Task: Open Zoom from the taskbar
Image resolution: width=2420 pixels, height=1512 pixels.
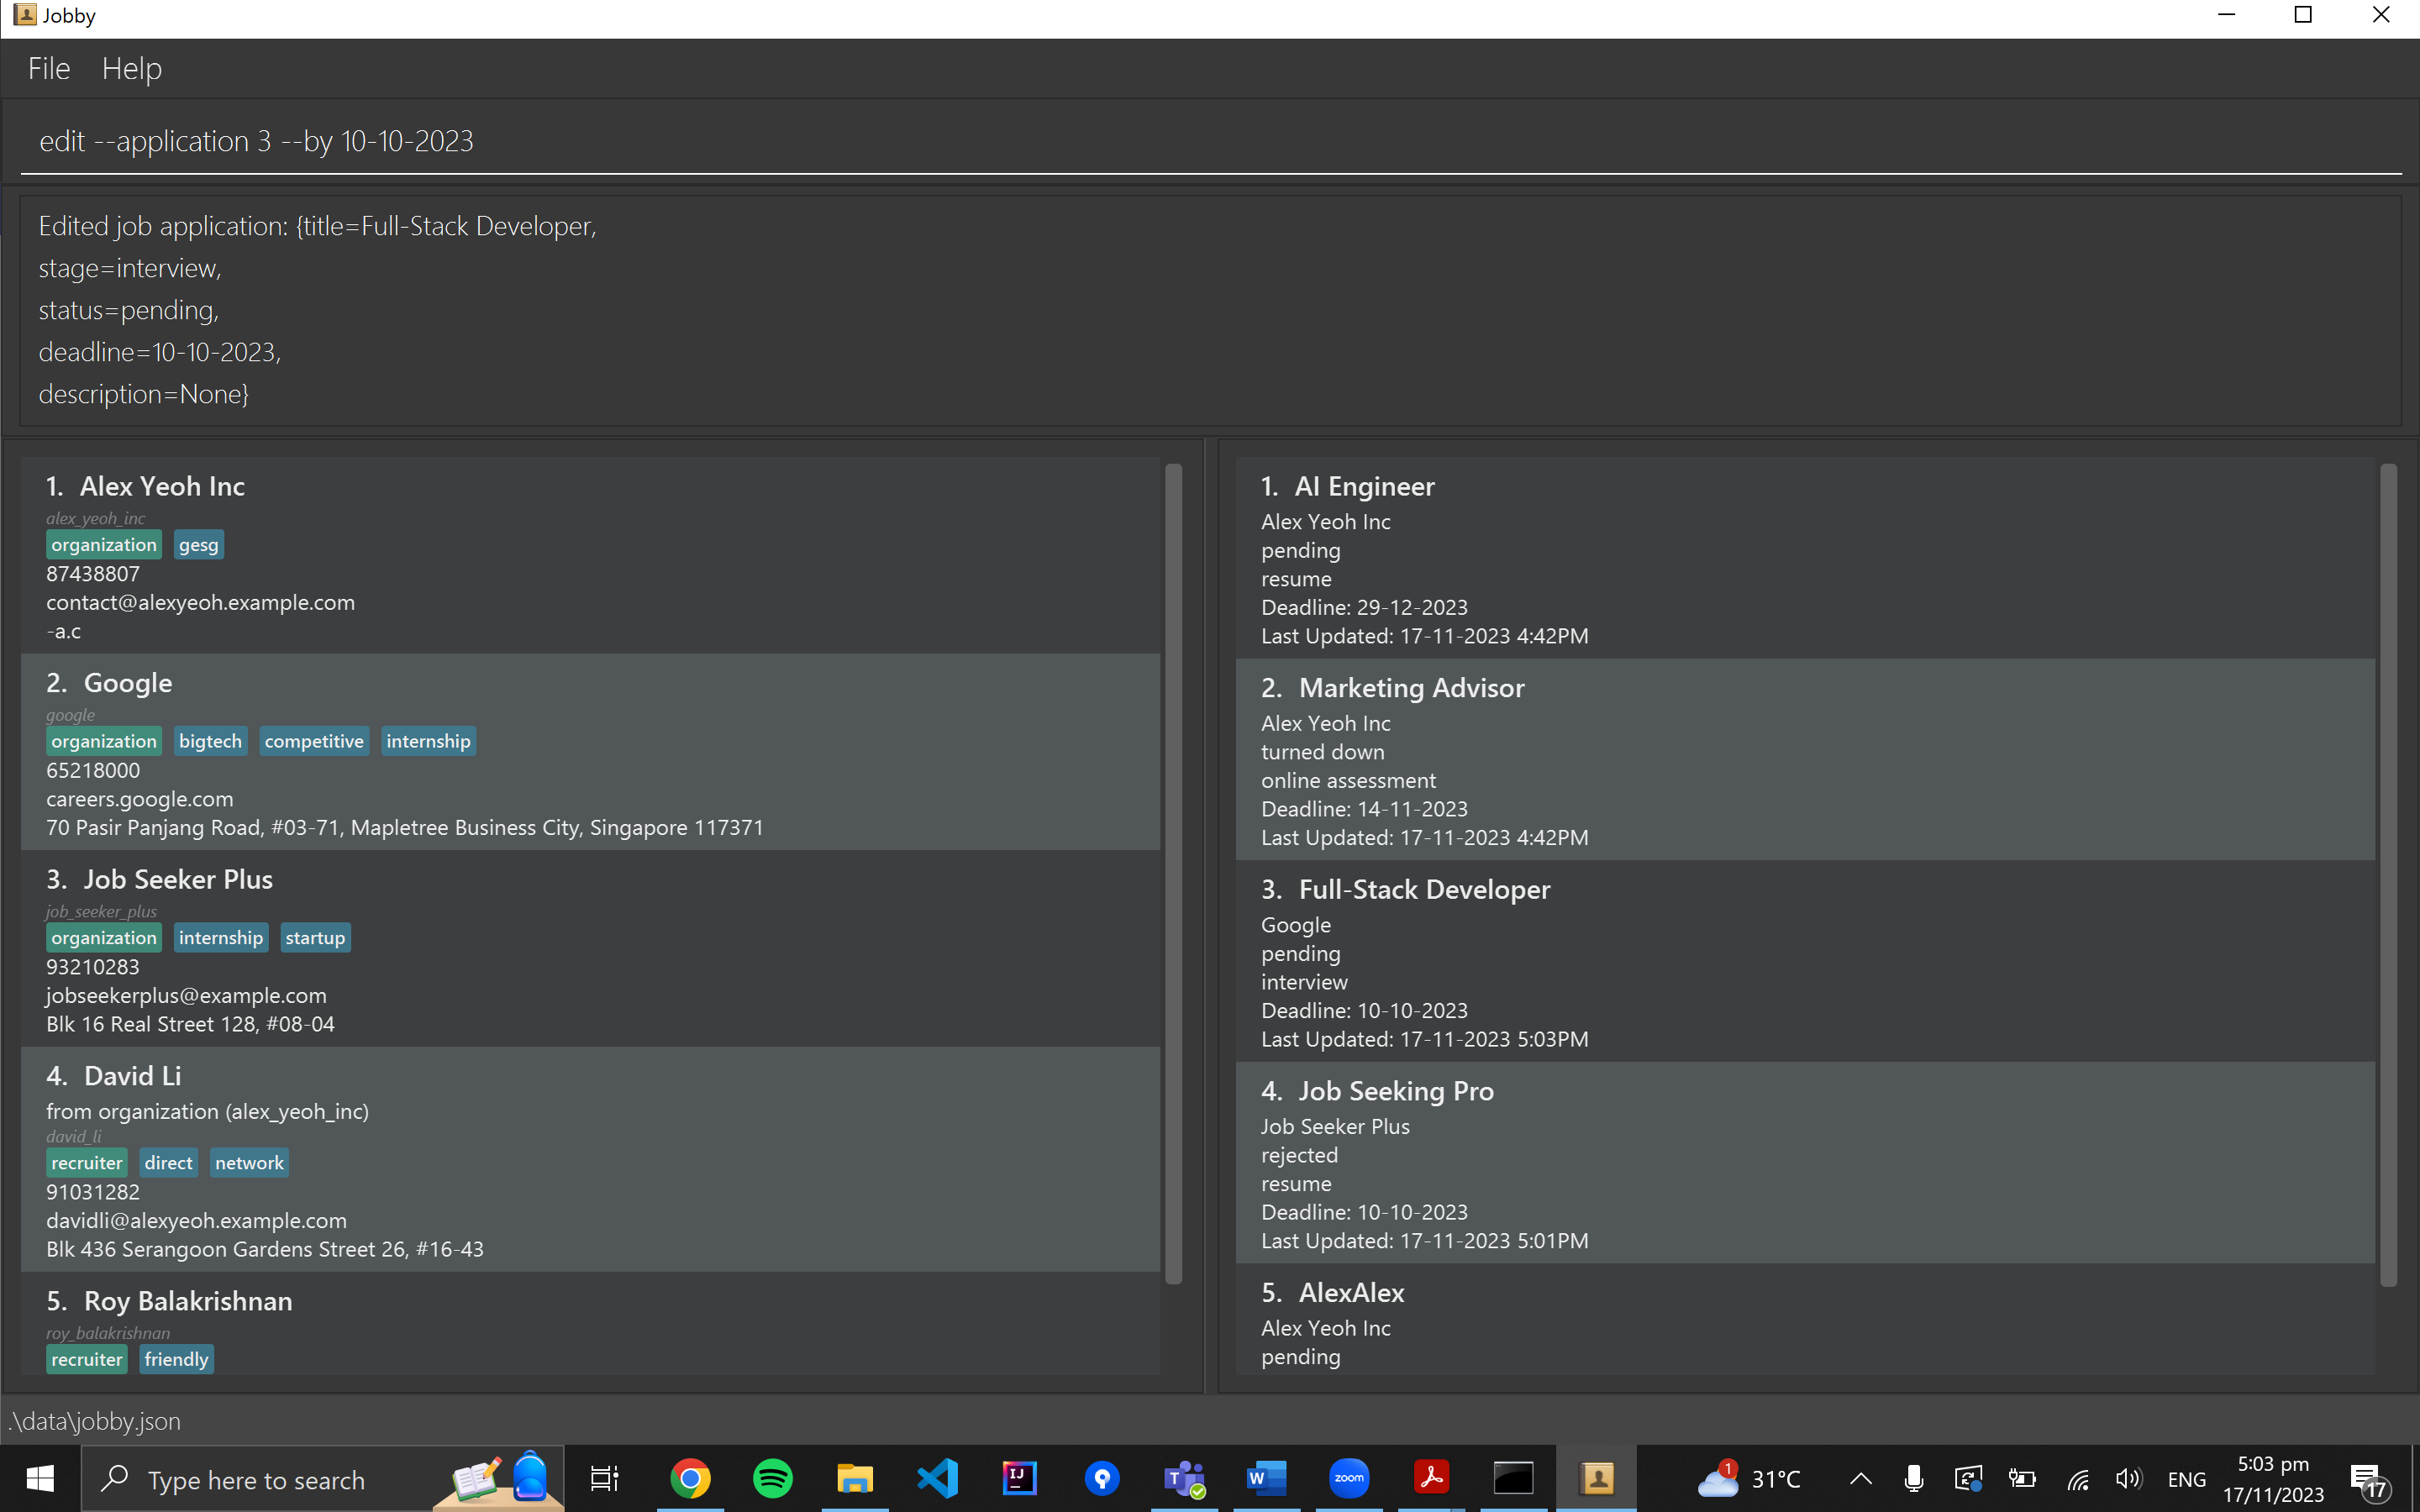Action: (x=1348, y=1478)
